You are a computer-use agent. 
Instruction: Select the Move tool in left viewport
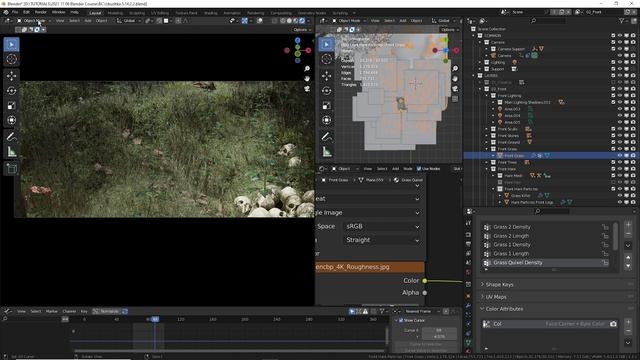point(11,76)
